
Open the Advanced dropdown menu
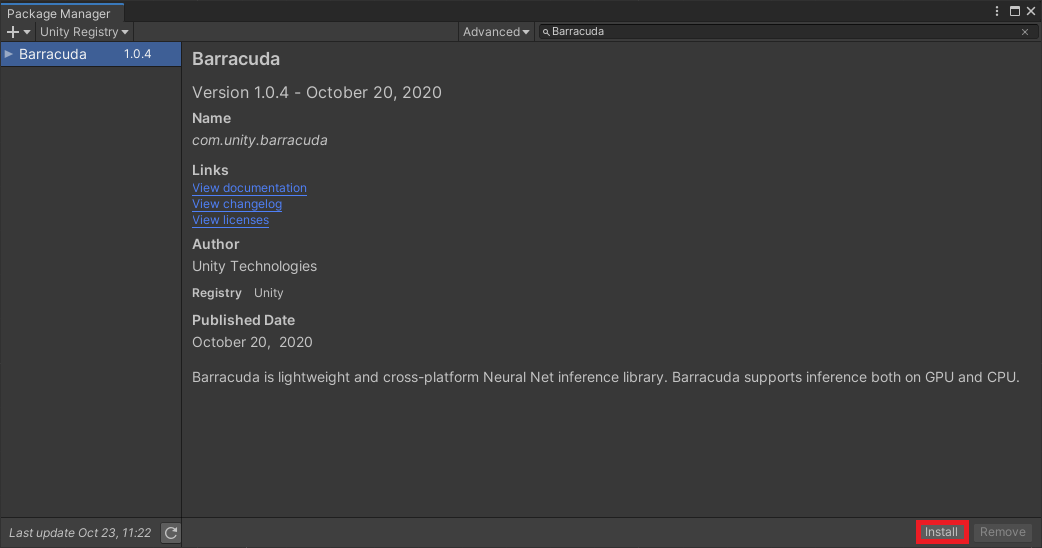coord(496,32)
